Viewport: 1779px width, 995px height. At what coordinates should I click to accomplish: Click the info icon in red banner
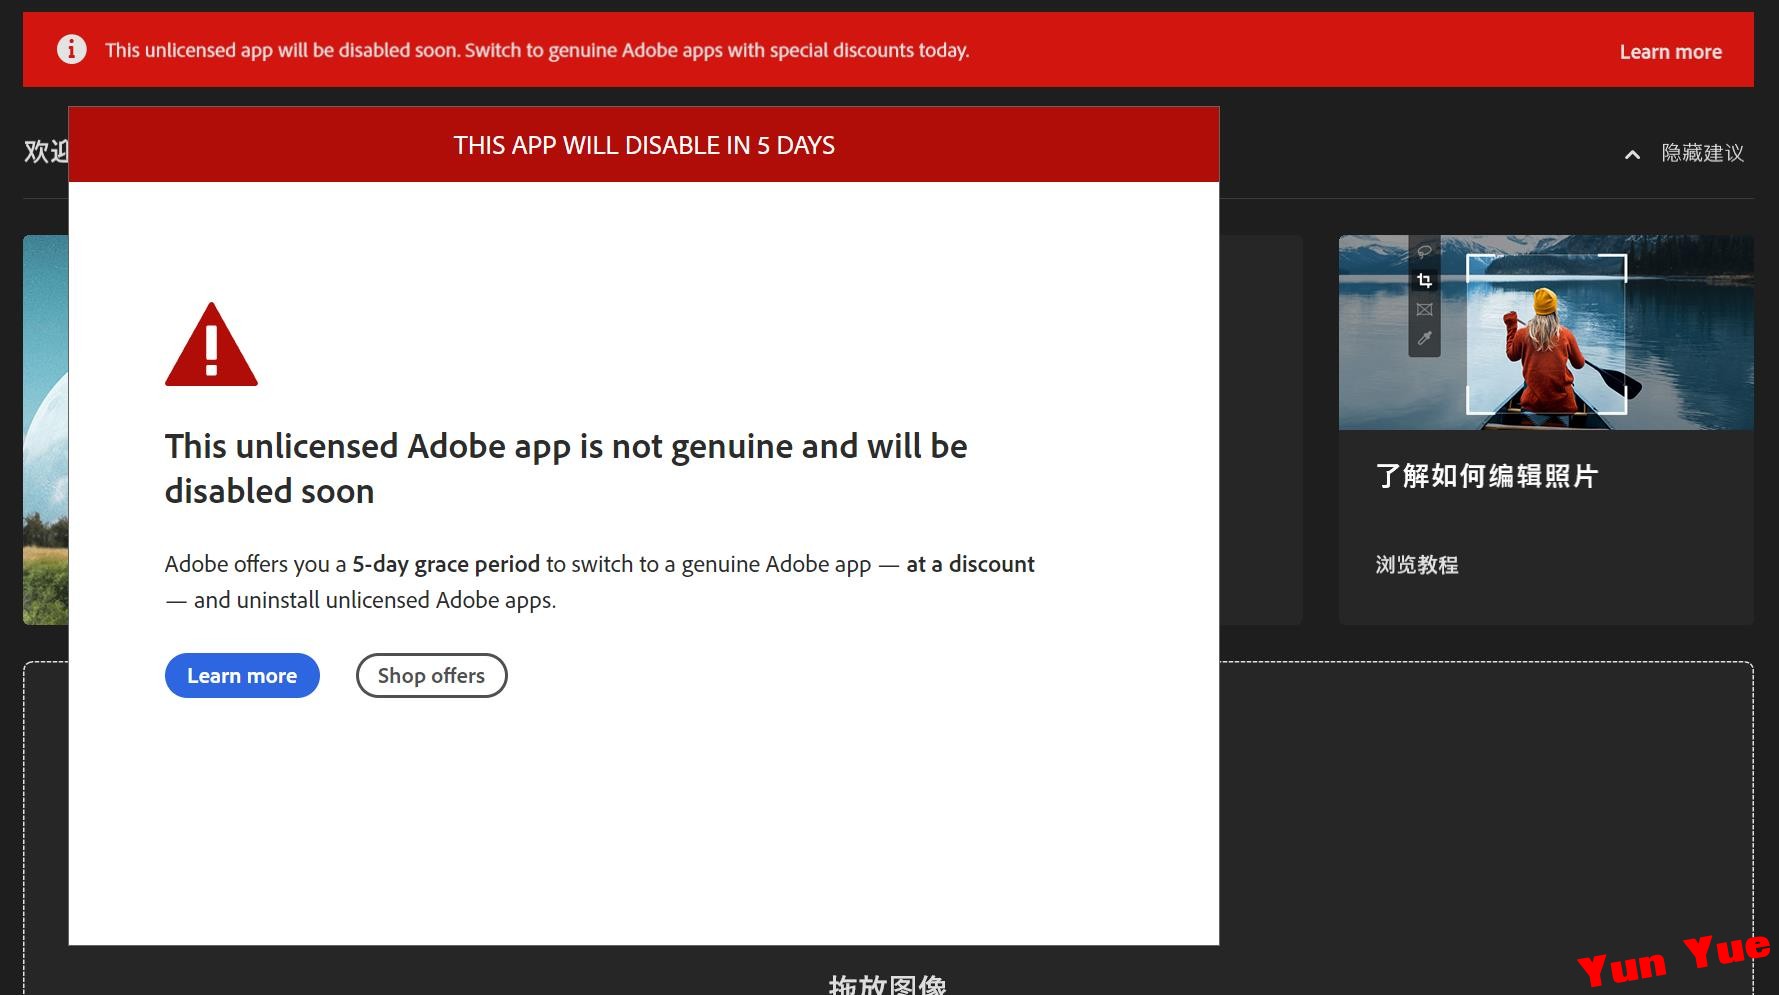(x=71, y=49)
